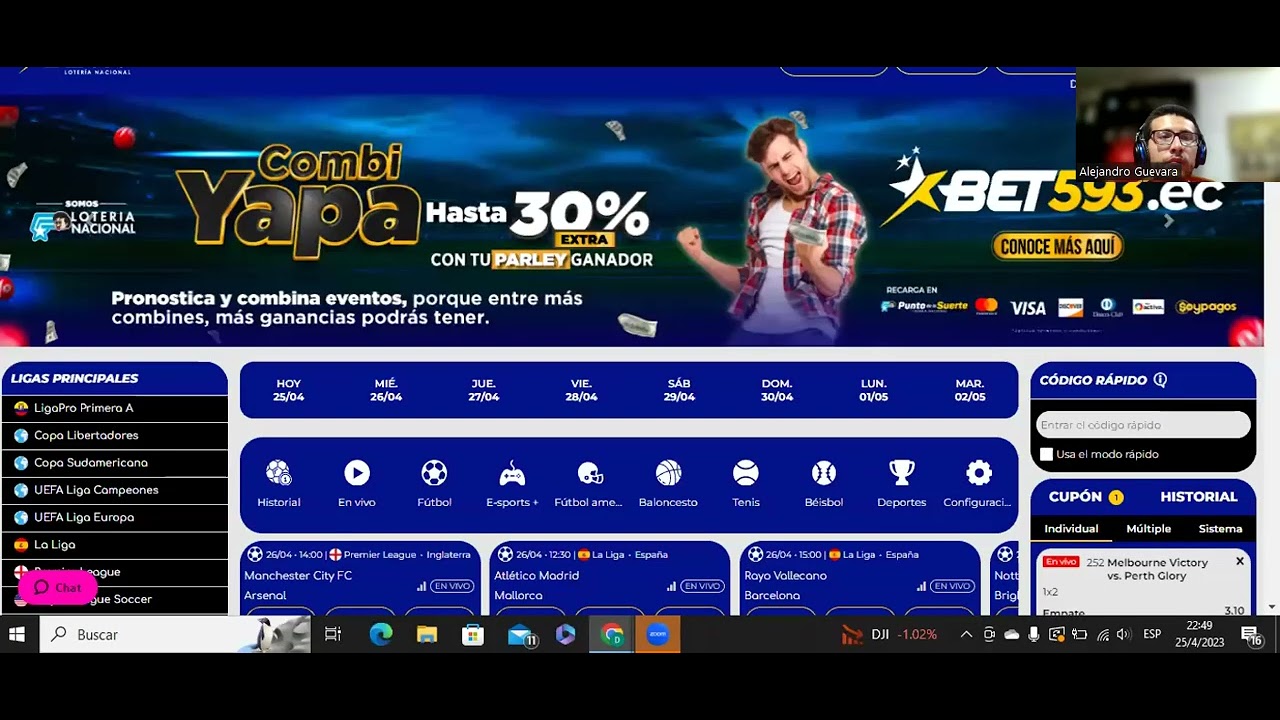The height and width of the screenshot is (720, 1280).
Task: Open the En vivo play icon
Action: 357,473
